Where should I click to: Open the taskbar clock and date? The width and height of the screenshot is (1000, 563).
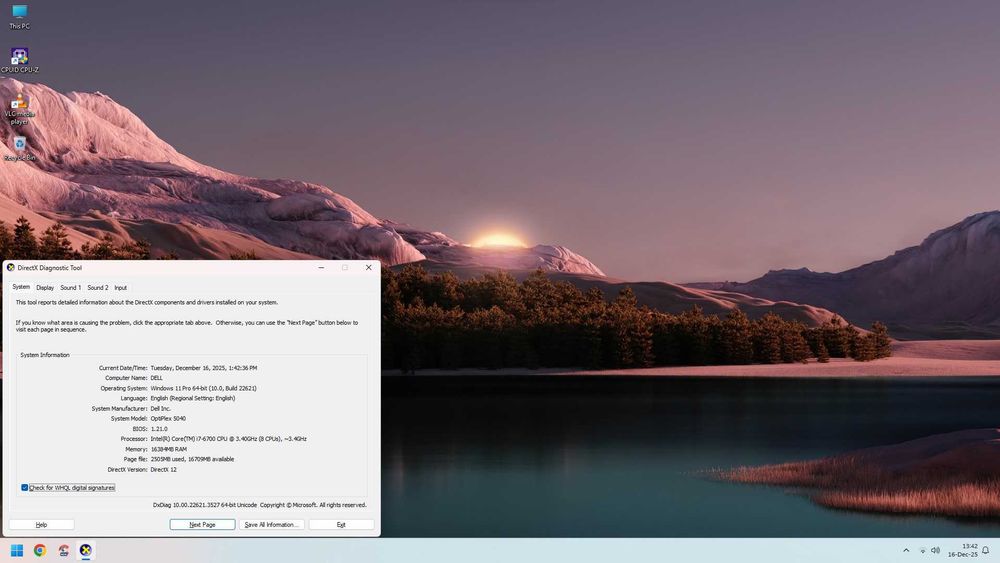962,550
